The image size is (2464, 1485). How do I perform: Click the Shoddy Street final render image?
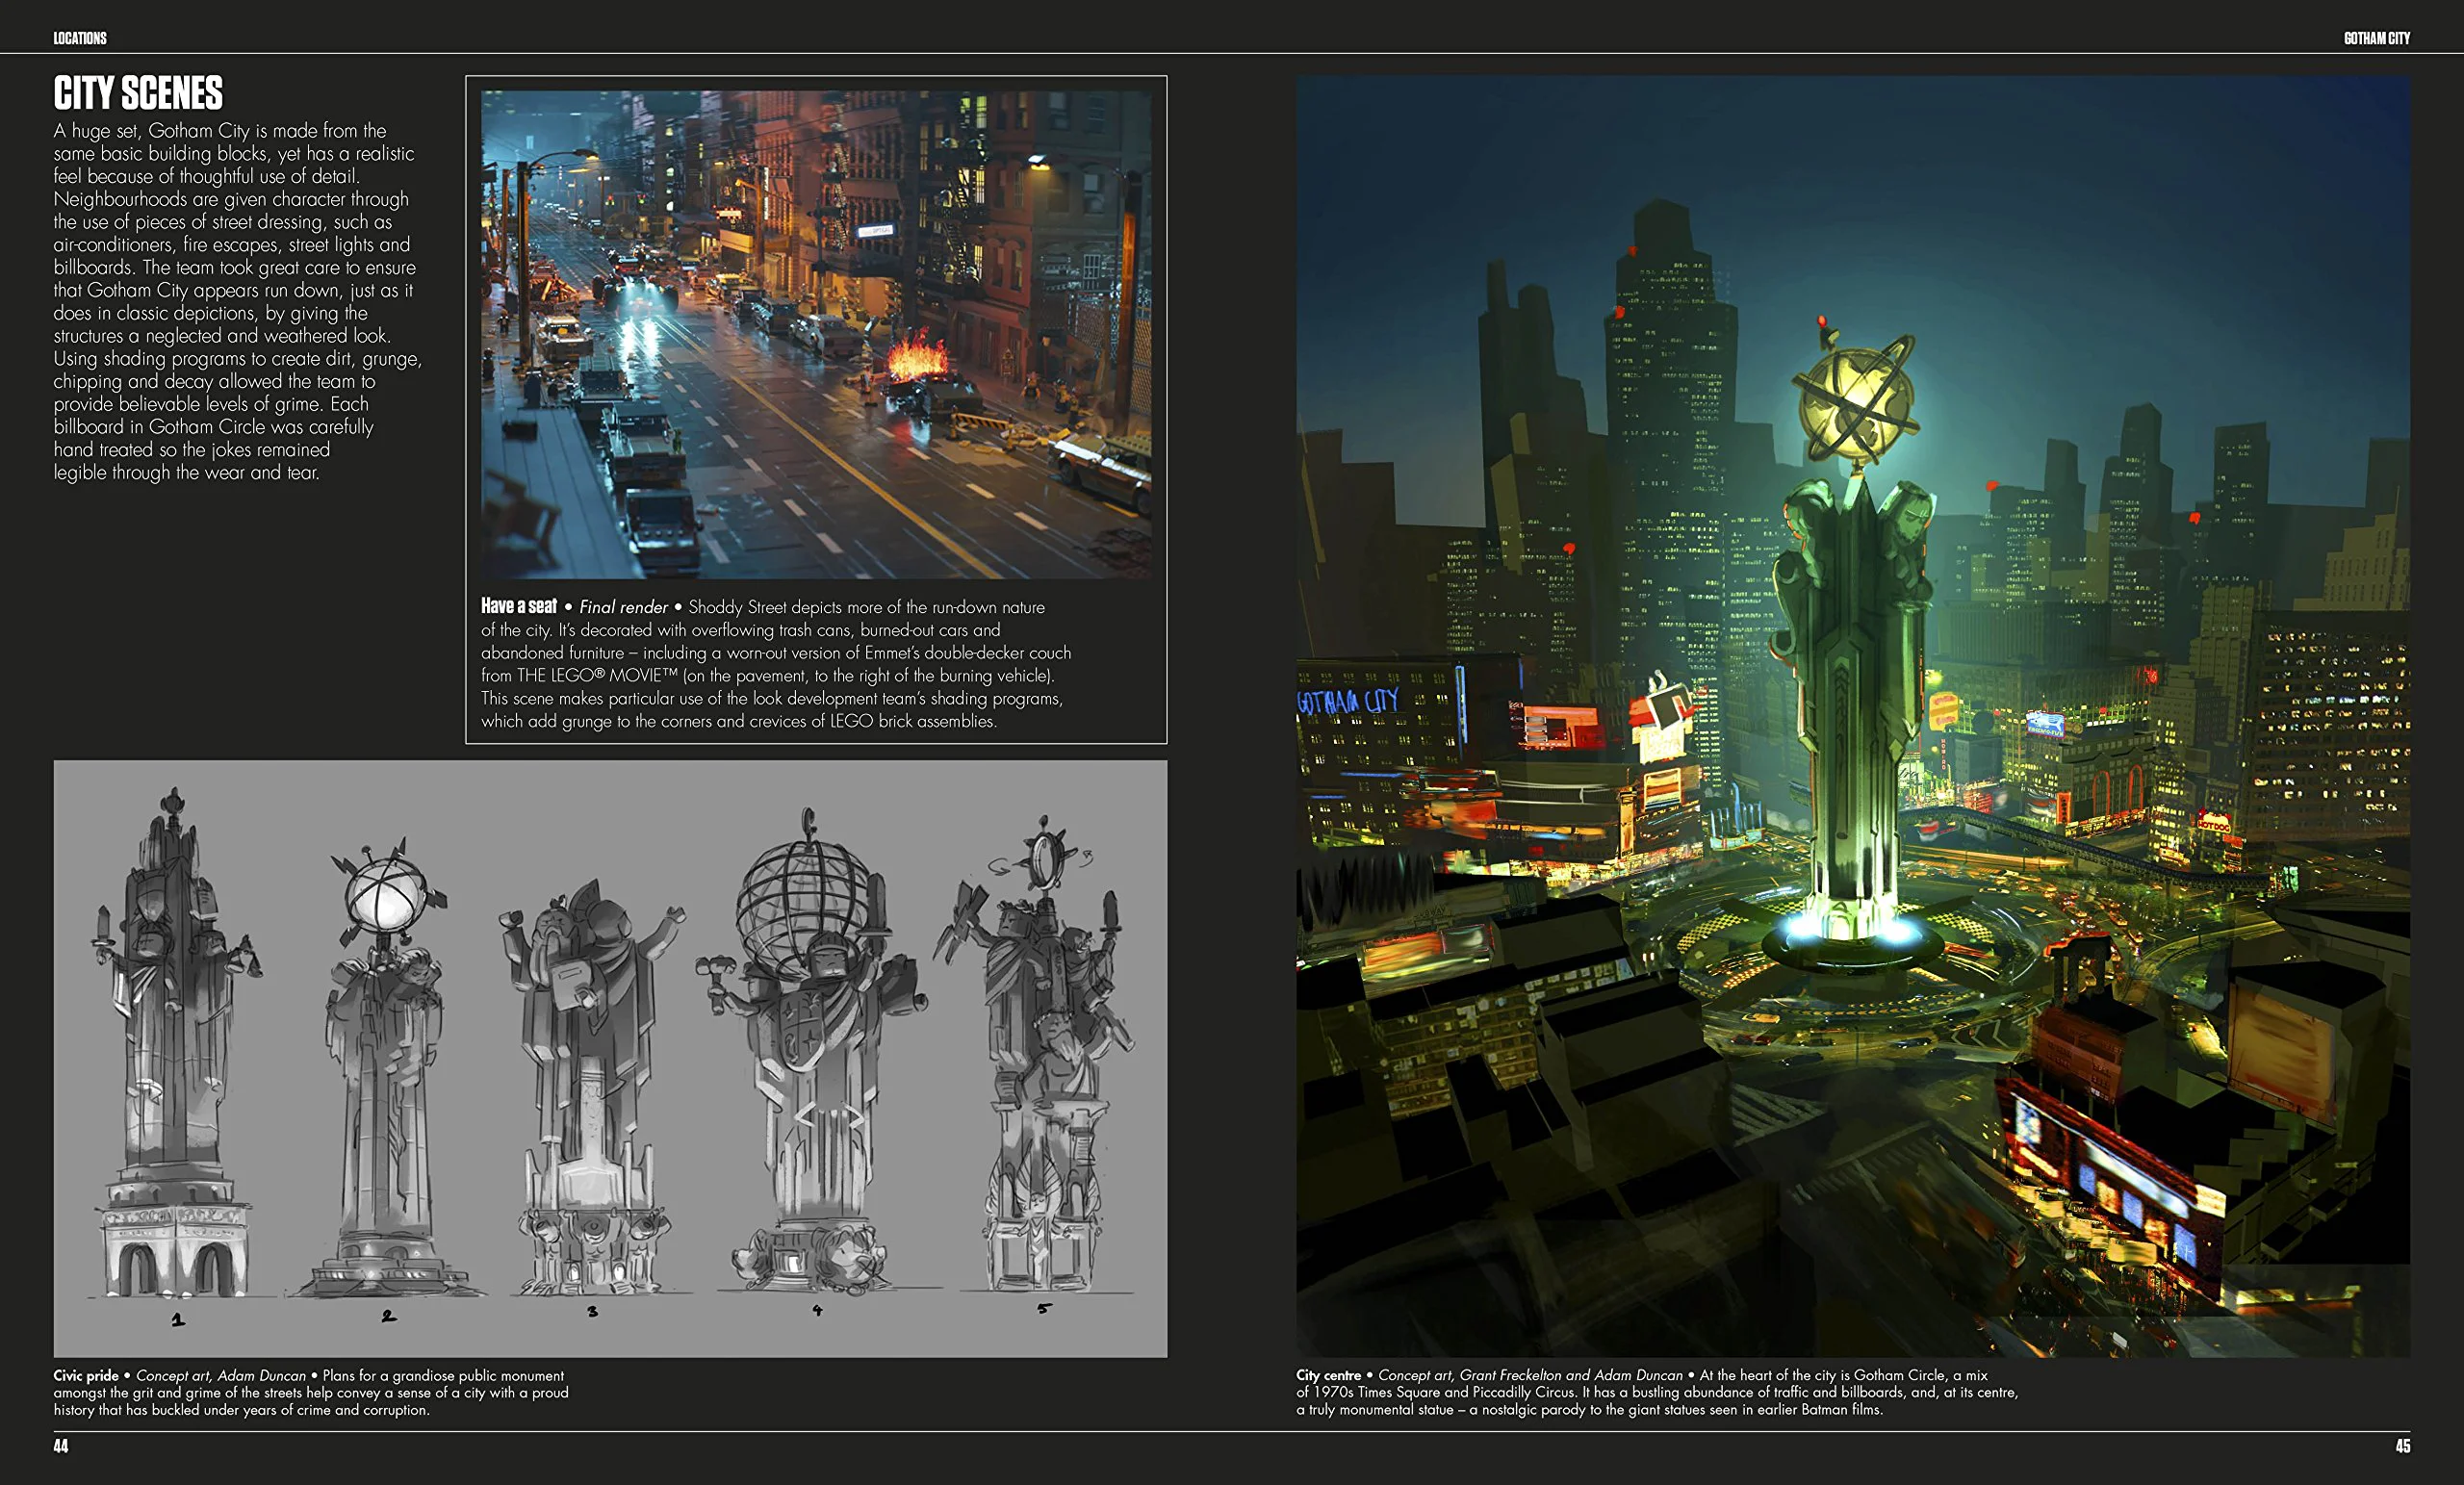click(815, 334)
